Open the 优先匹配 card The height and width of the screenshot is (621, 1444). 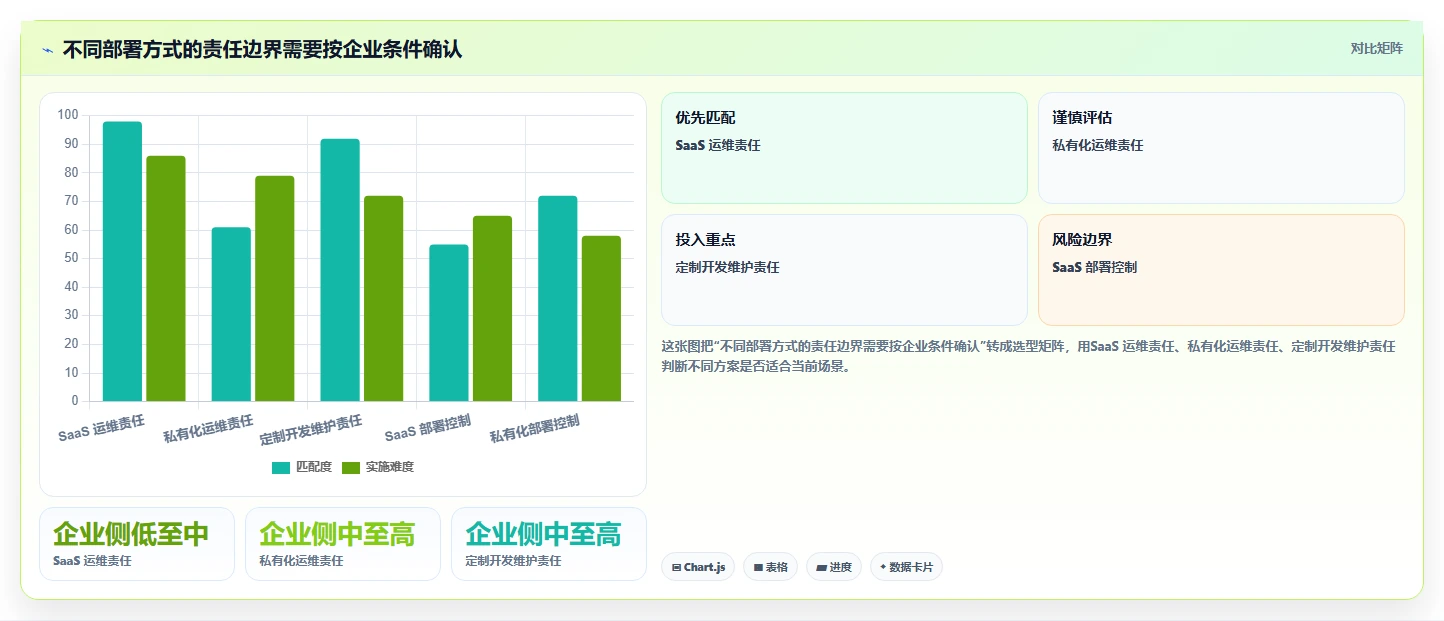844,148
